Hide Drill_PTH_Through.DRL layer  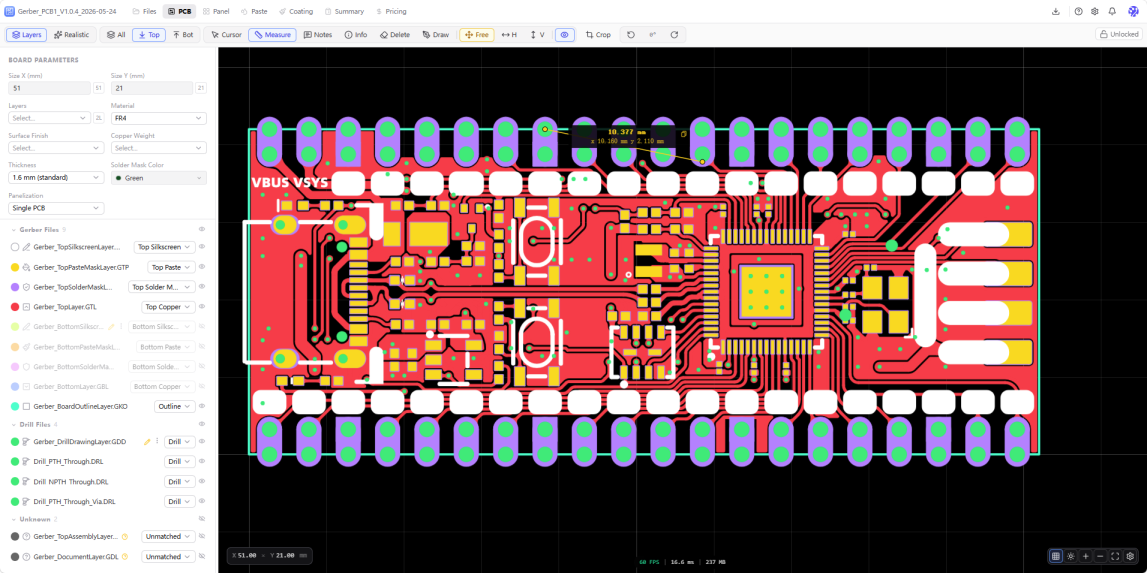click(202, 462)
